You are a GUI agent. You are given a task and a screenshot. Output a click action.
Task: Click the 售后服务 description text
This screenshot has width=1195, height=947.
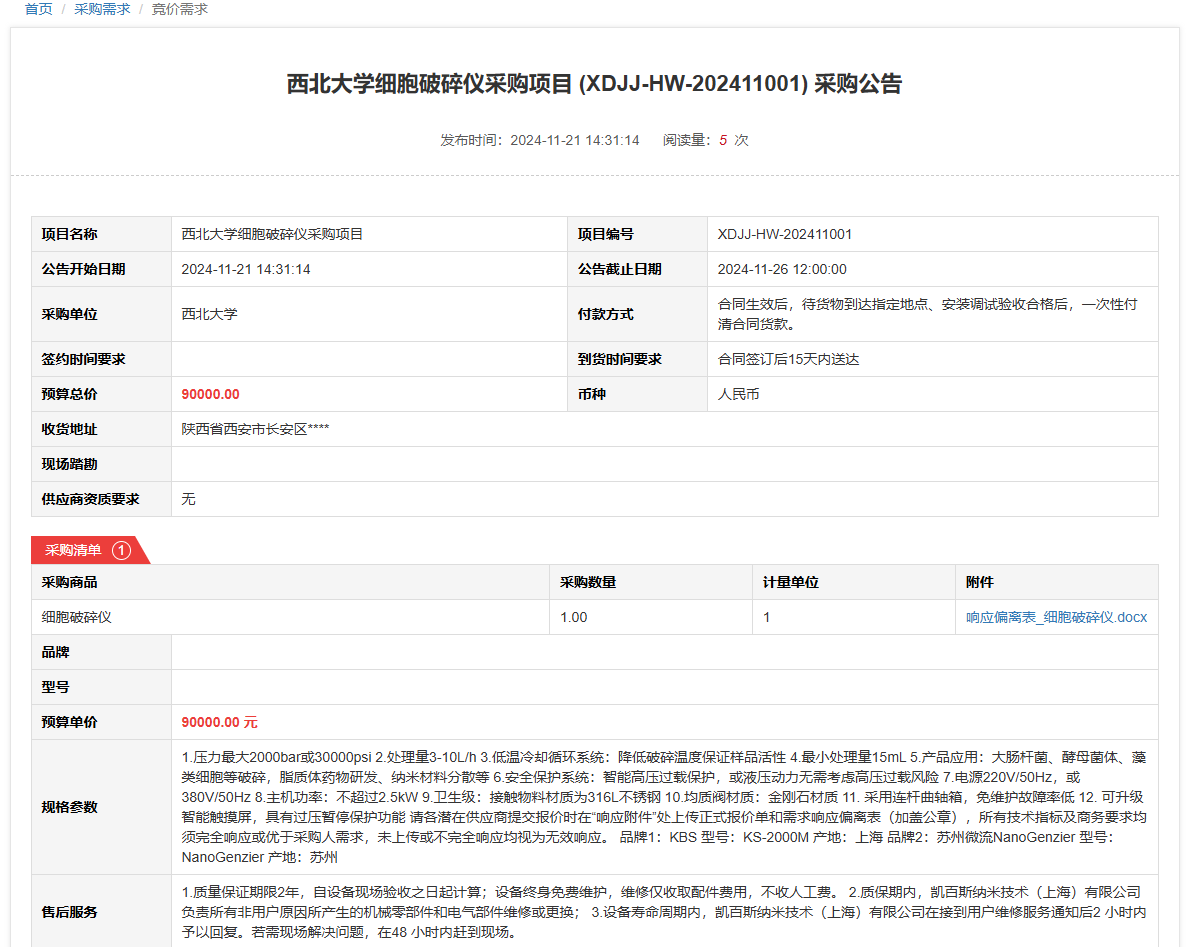click(x=661, y=912)
